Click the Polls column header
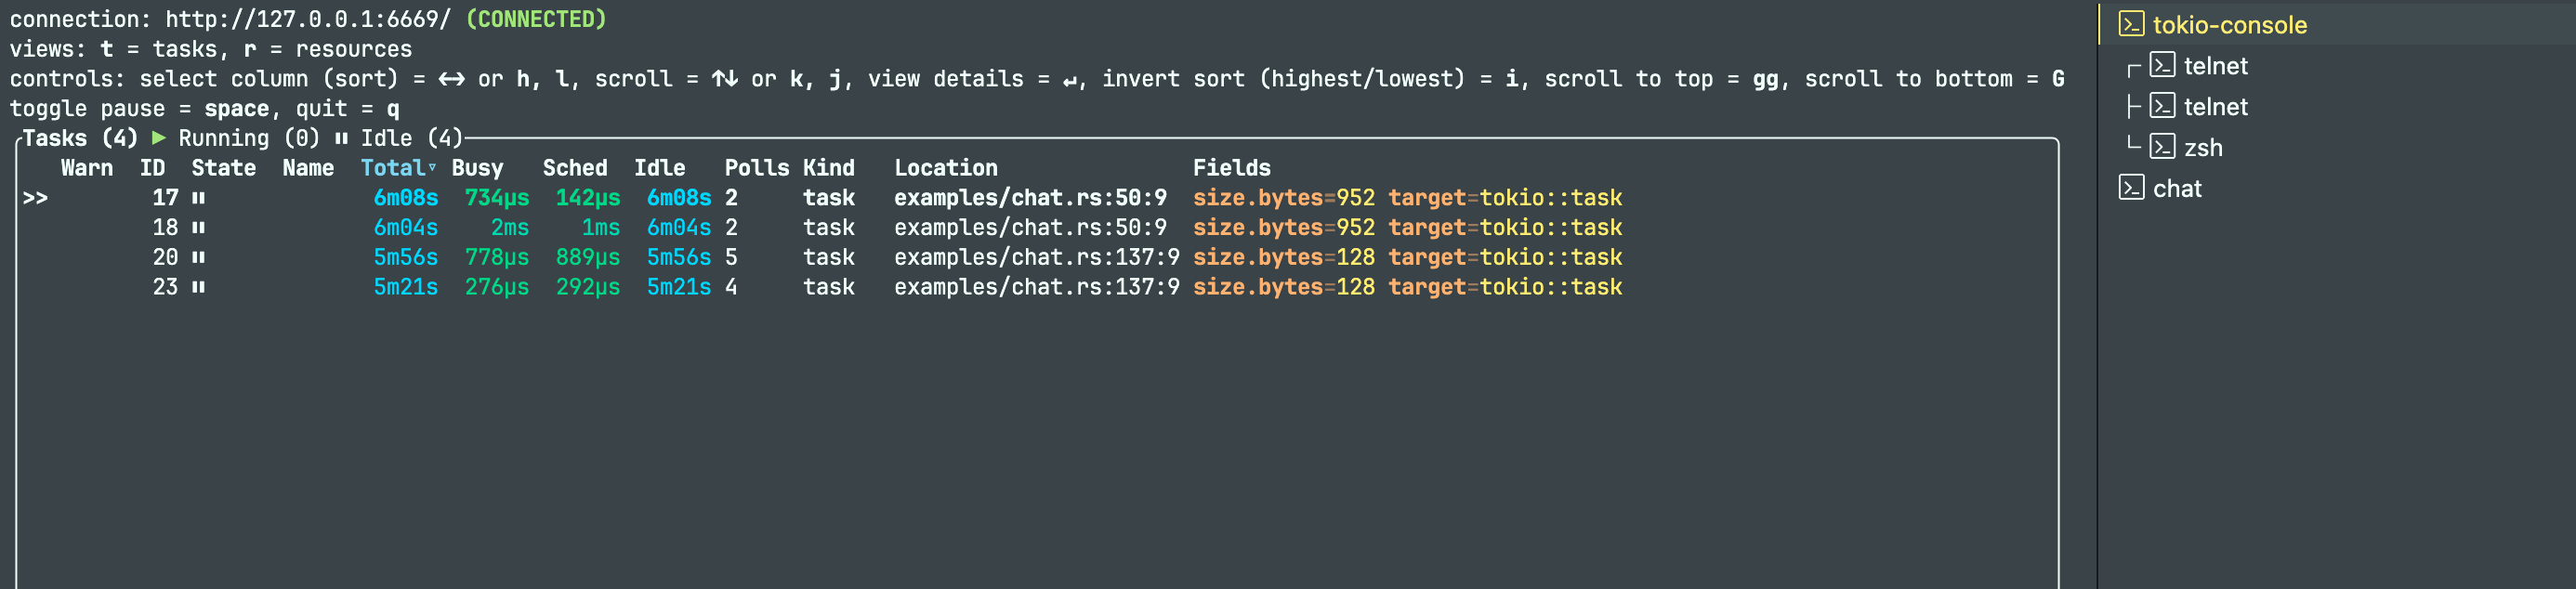 tap(756, 168)
